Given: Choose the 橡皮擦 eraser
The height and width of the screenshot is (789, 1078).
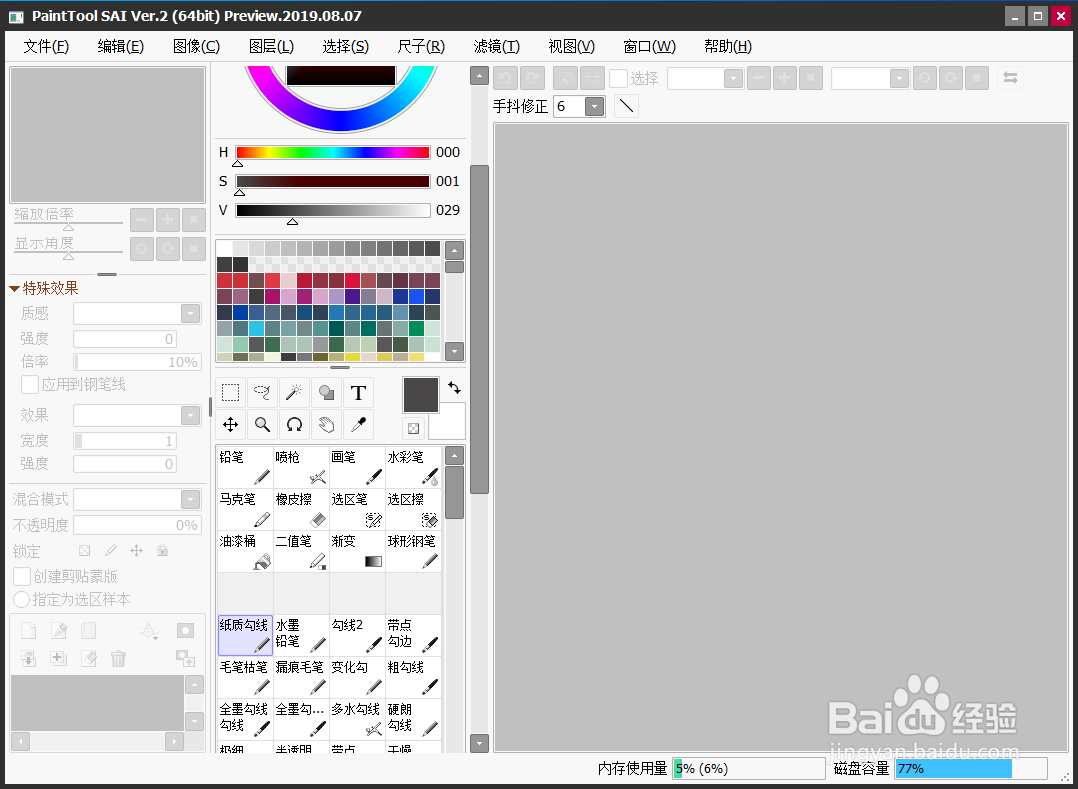Looking at the screenshot, I should [301, 509].
